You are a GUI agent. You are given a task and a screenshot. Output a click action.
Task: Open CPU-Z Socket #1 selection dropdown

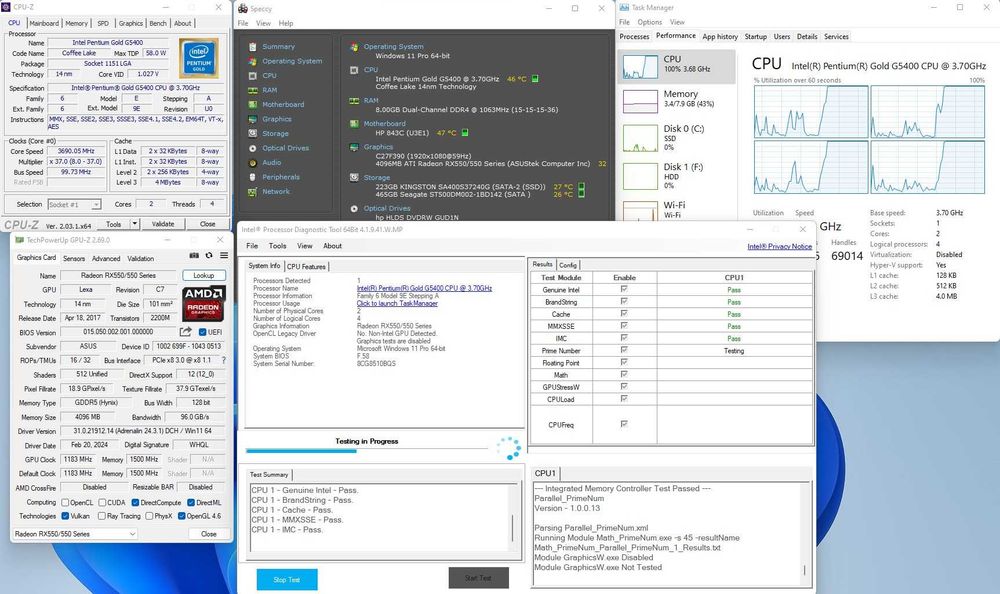[75, 204]
